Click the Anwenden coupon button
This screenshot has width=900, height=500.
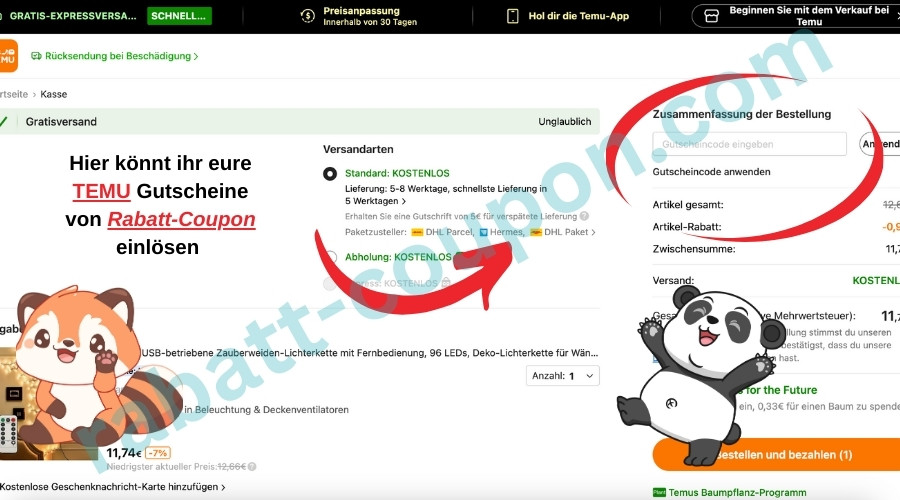tap(880, 144)
